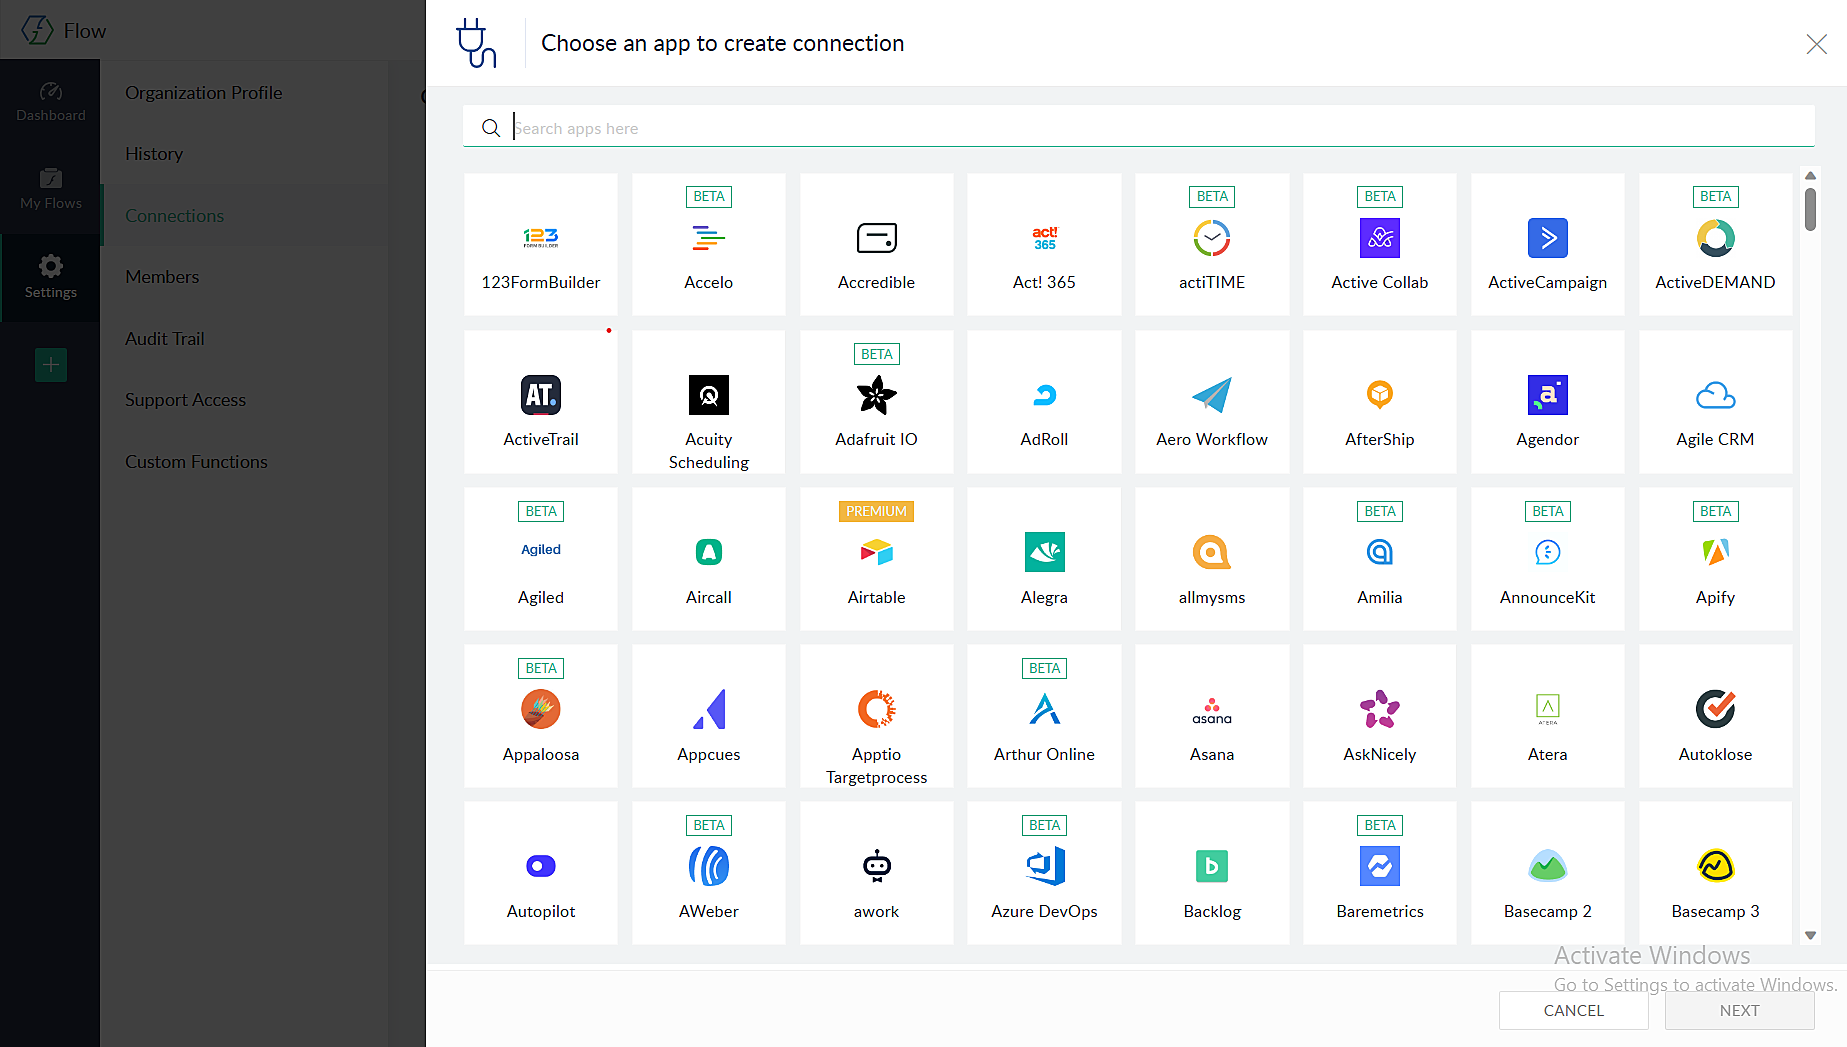Close the app connection dialog
Viewport: 1847px width, 1047px height.
[x=1817, y=44]
